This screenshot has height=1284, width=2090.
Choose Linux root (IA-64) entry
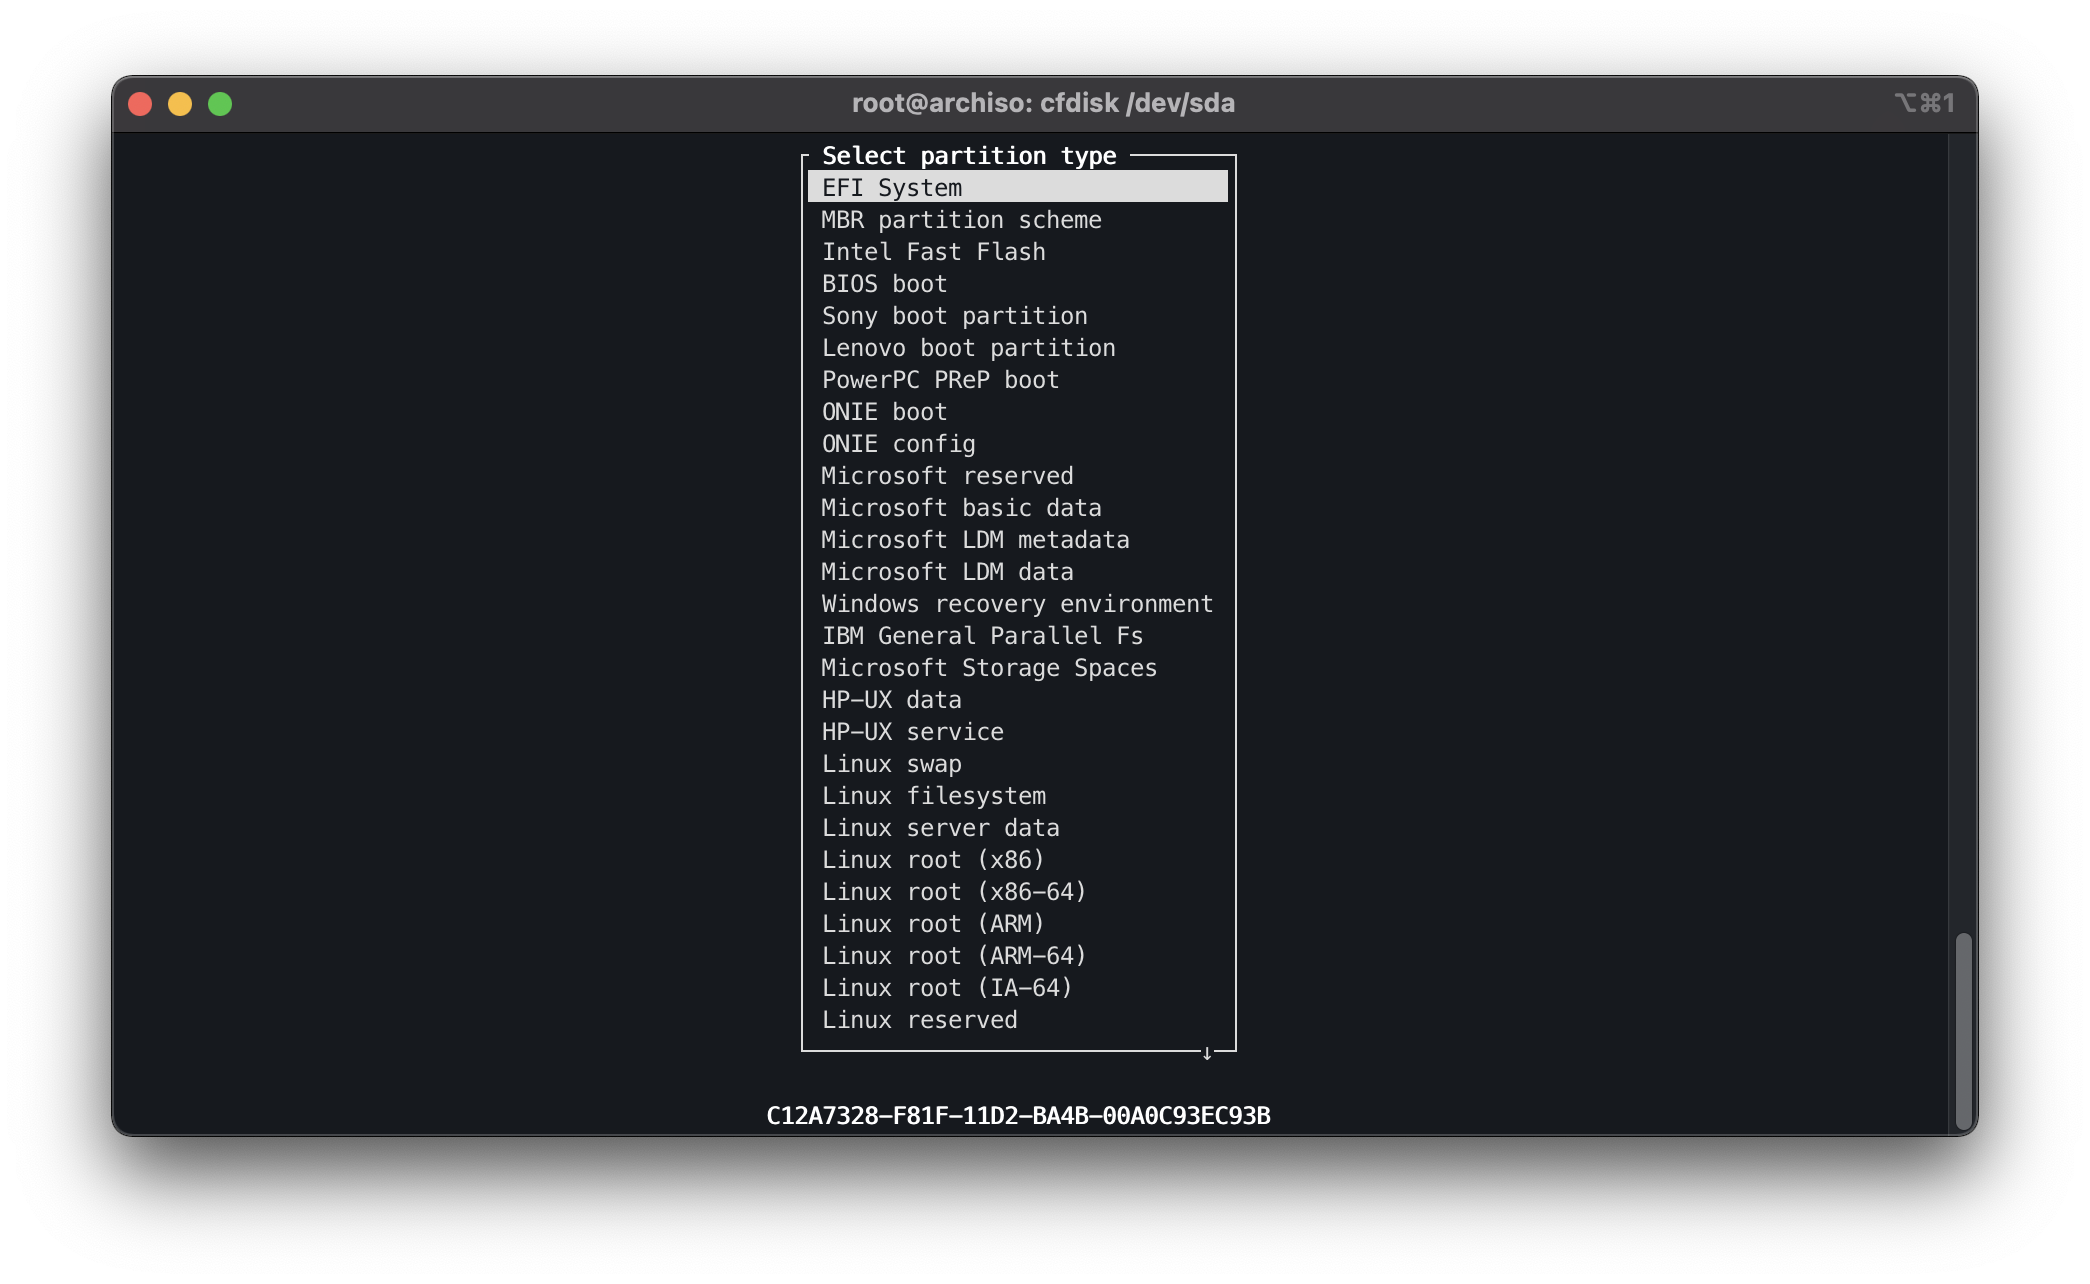(1017, 987)
